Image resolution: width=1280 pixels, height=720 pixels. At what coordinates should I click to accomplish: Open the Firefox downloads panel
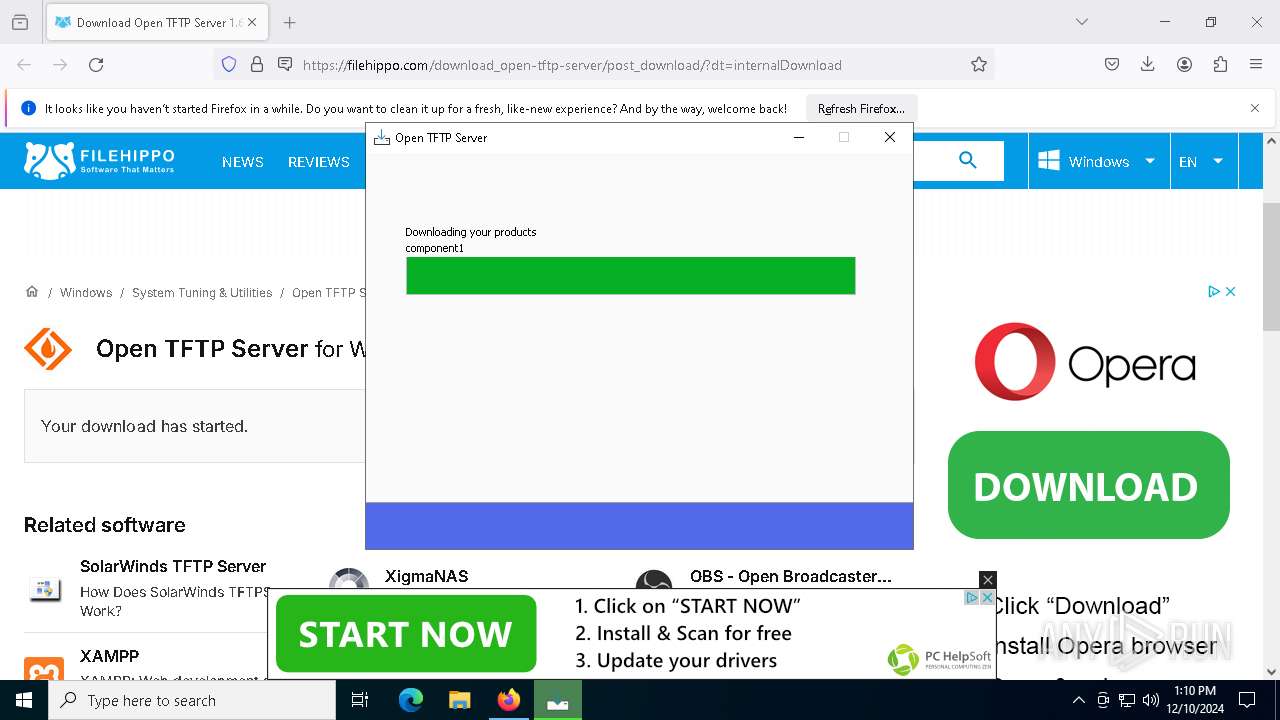(x=1148, y=65)
